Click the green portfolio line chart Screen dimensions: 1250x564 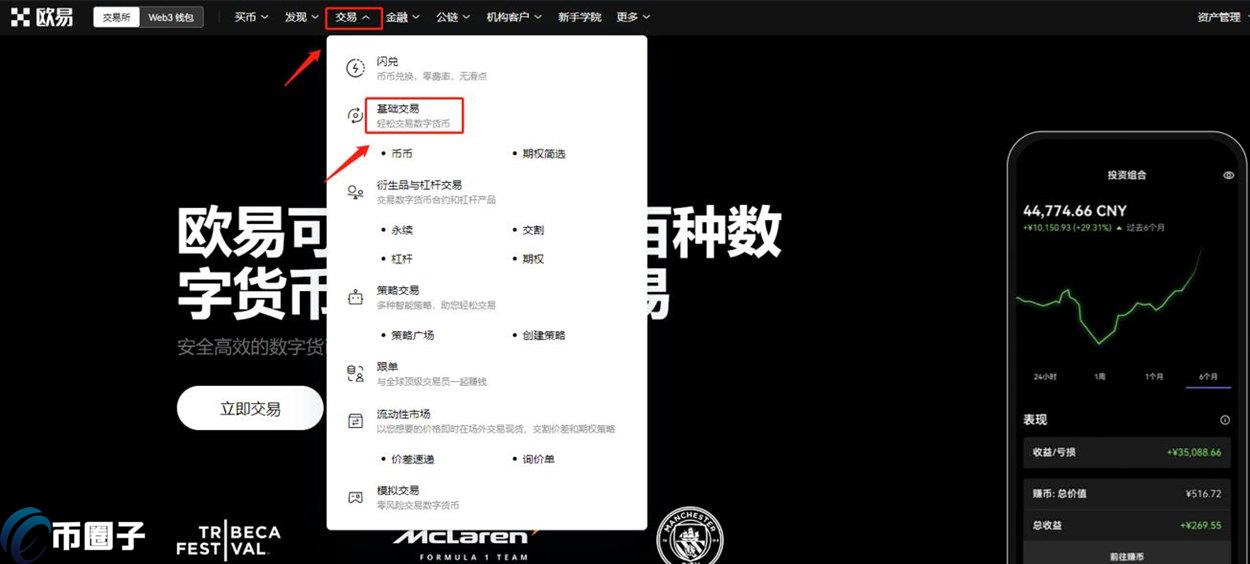click(x=1110, y=297)
